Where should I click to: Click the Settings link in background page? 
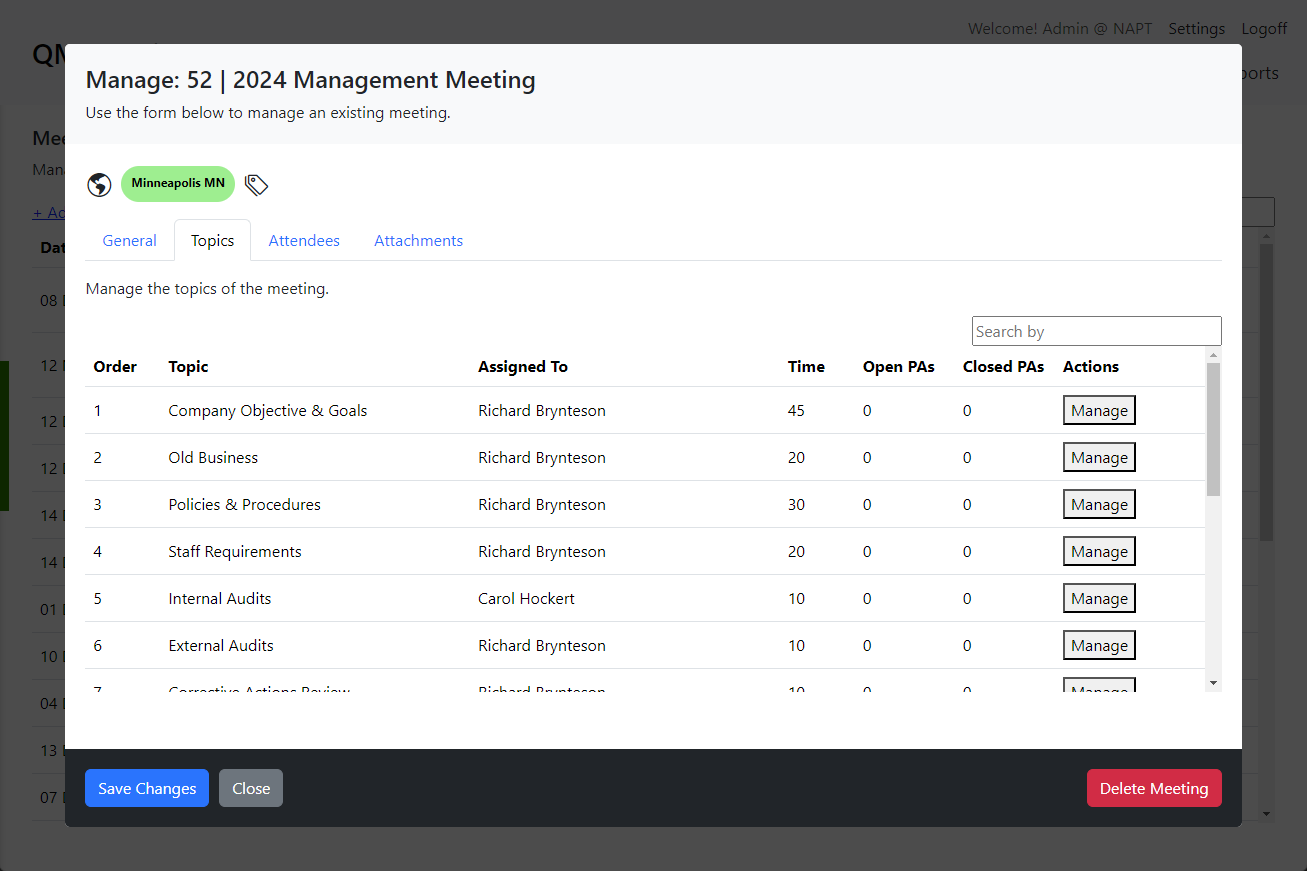pos(1196,28)
